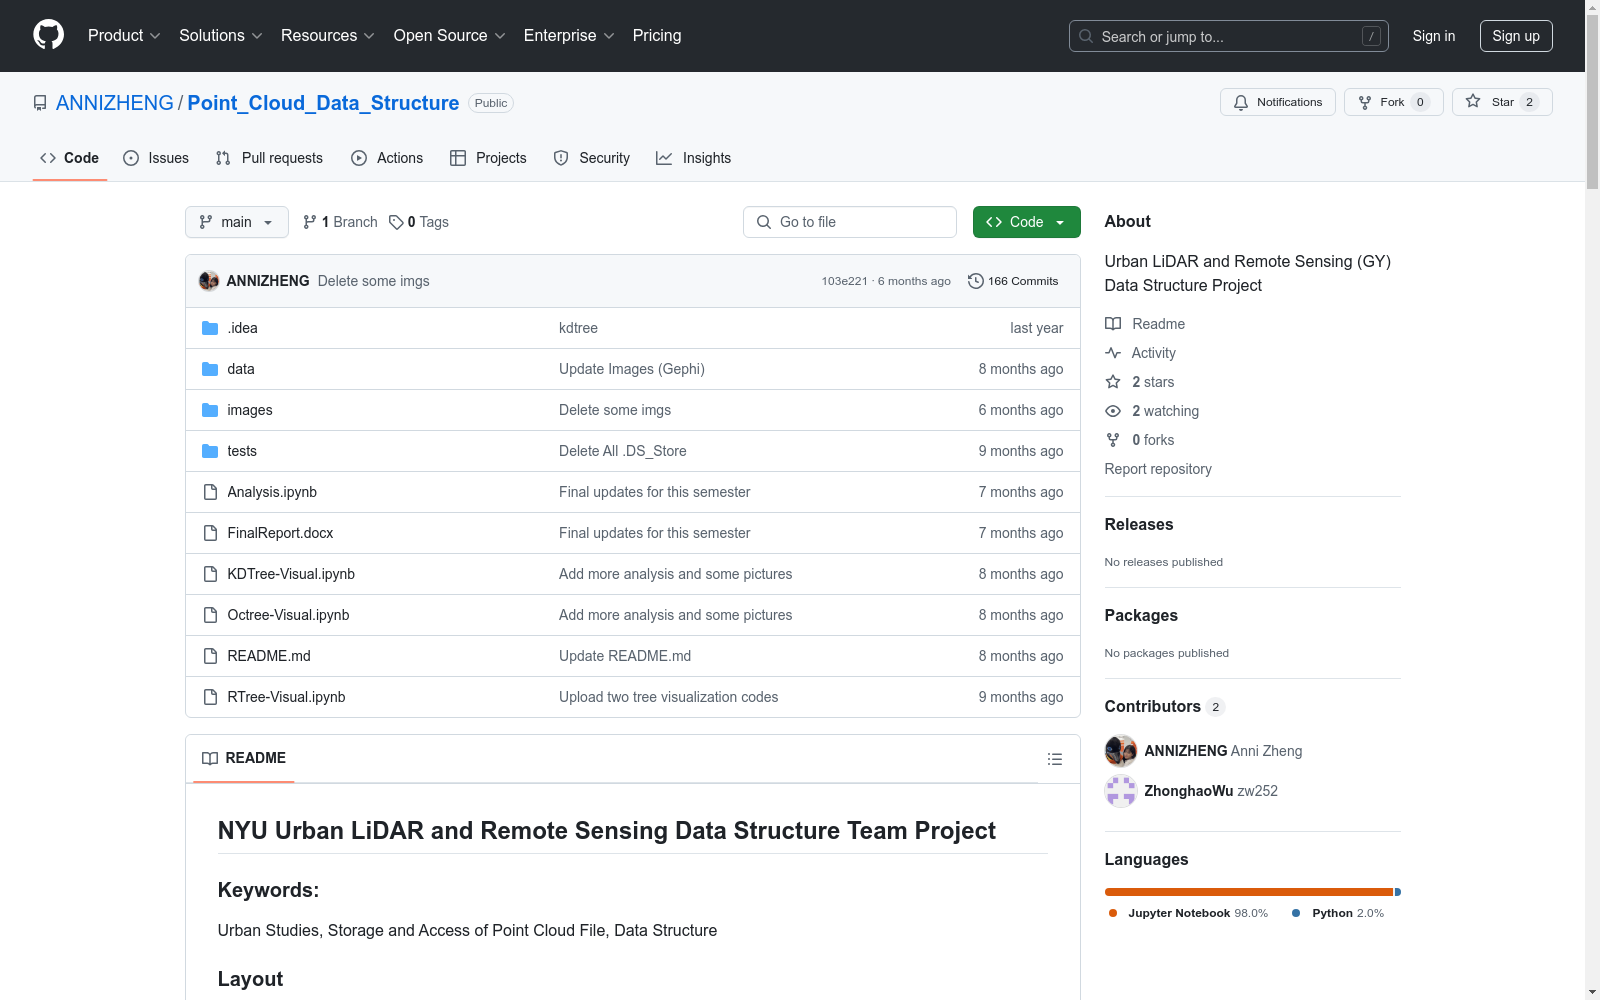Click the star icon beside 2 stars
The height and width of the screenshot is (1000, 1600).
1113,382
